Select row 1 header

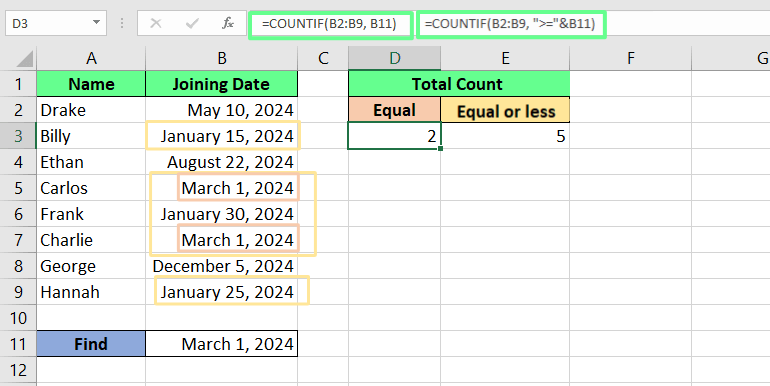coord(18,84)
